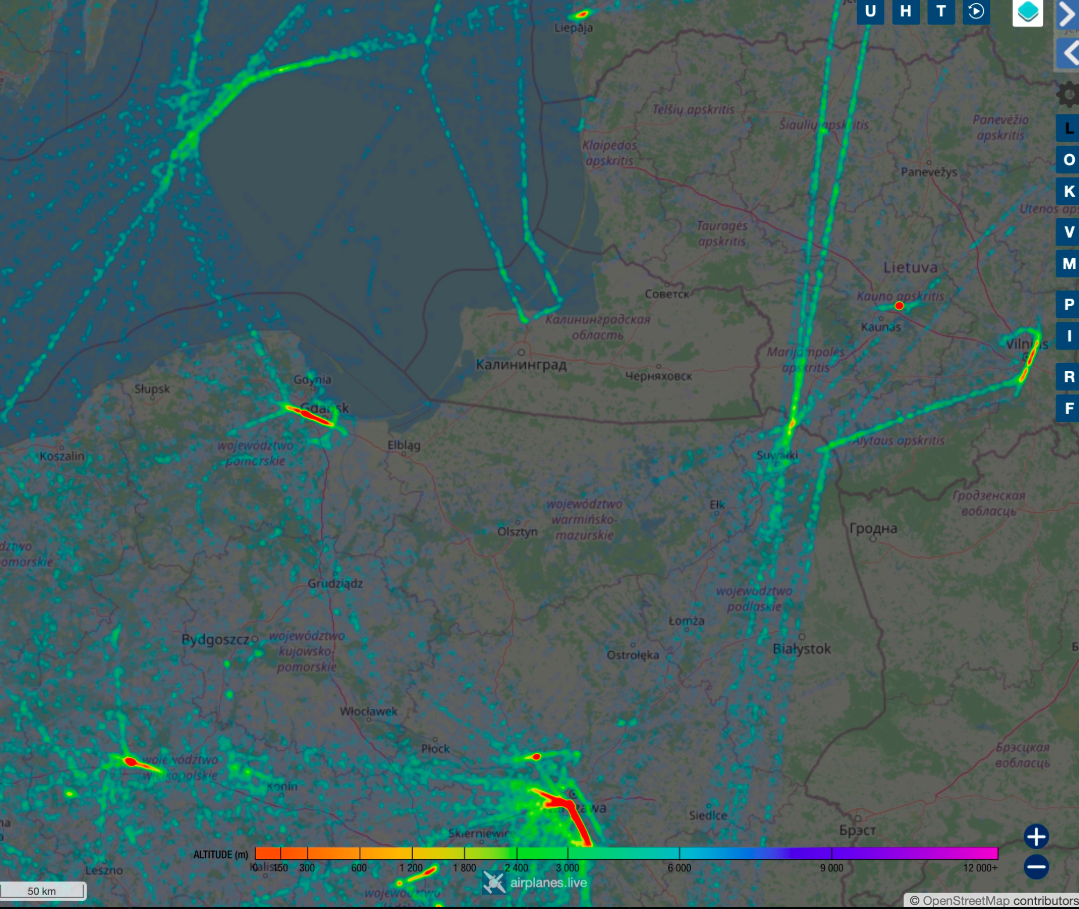The height and width of the screenshot is (909, 1079).
Task: Open the map layers switcher icon
Action: pos(1027,12)
